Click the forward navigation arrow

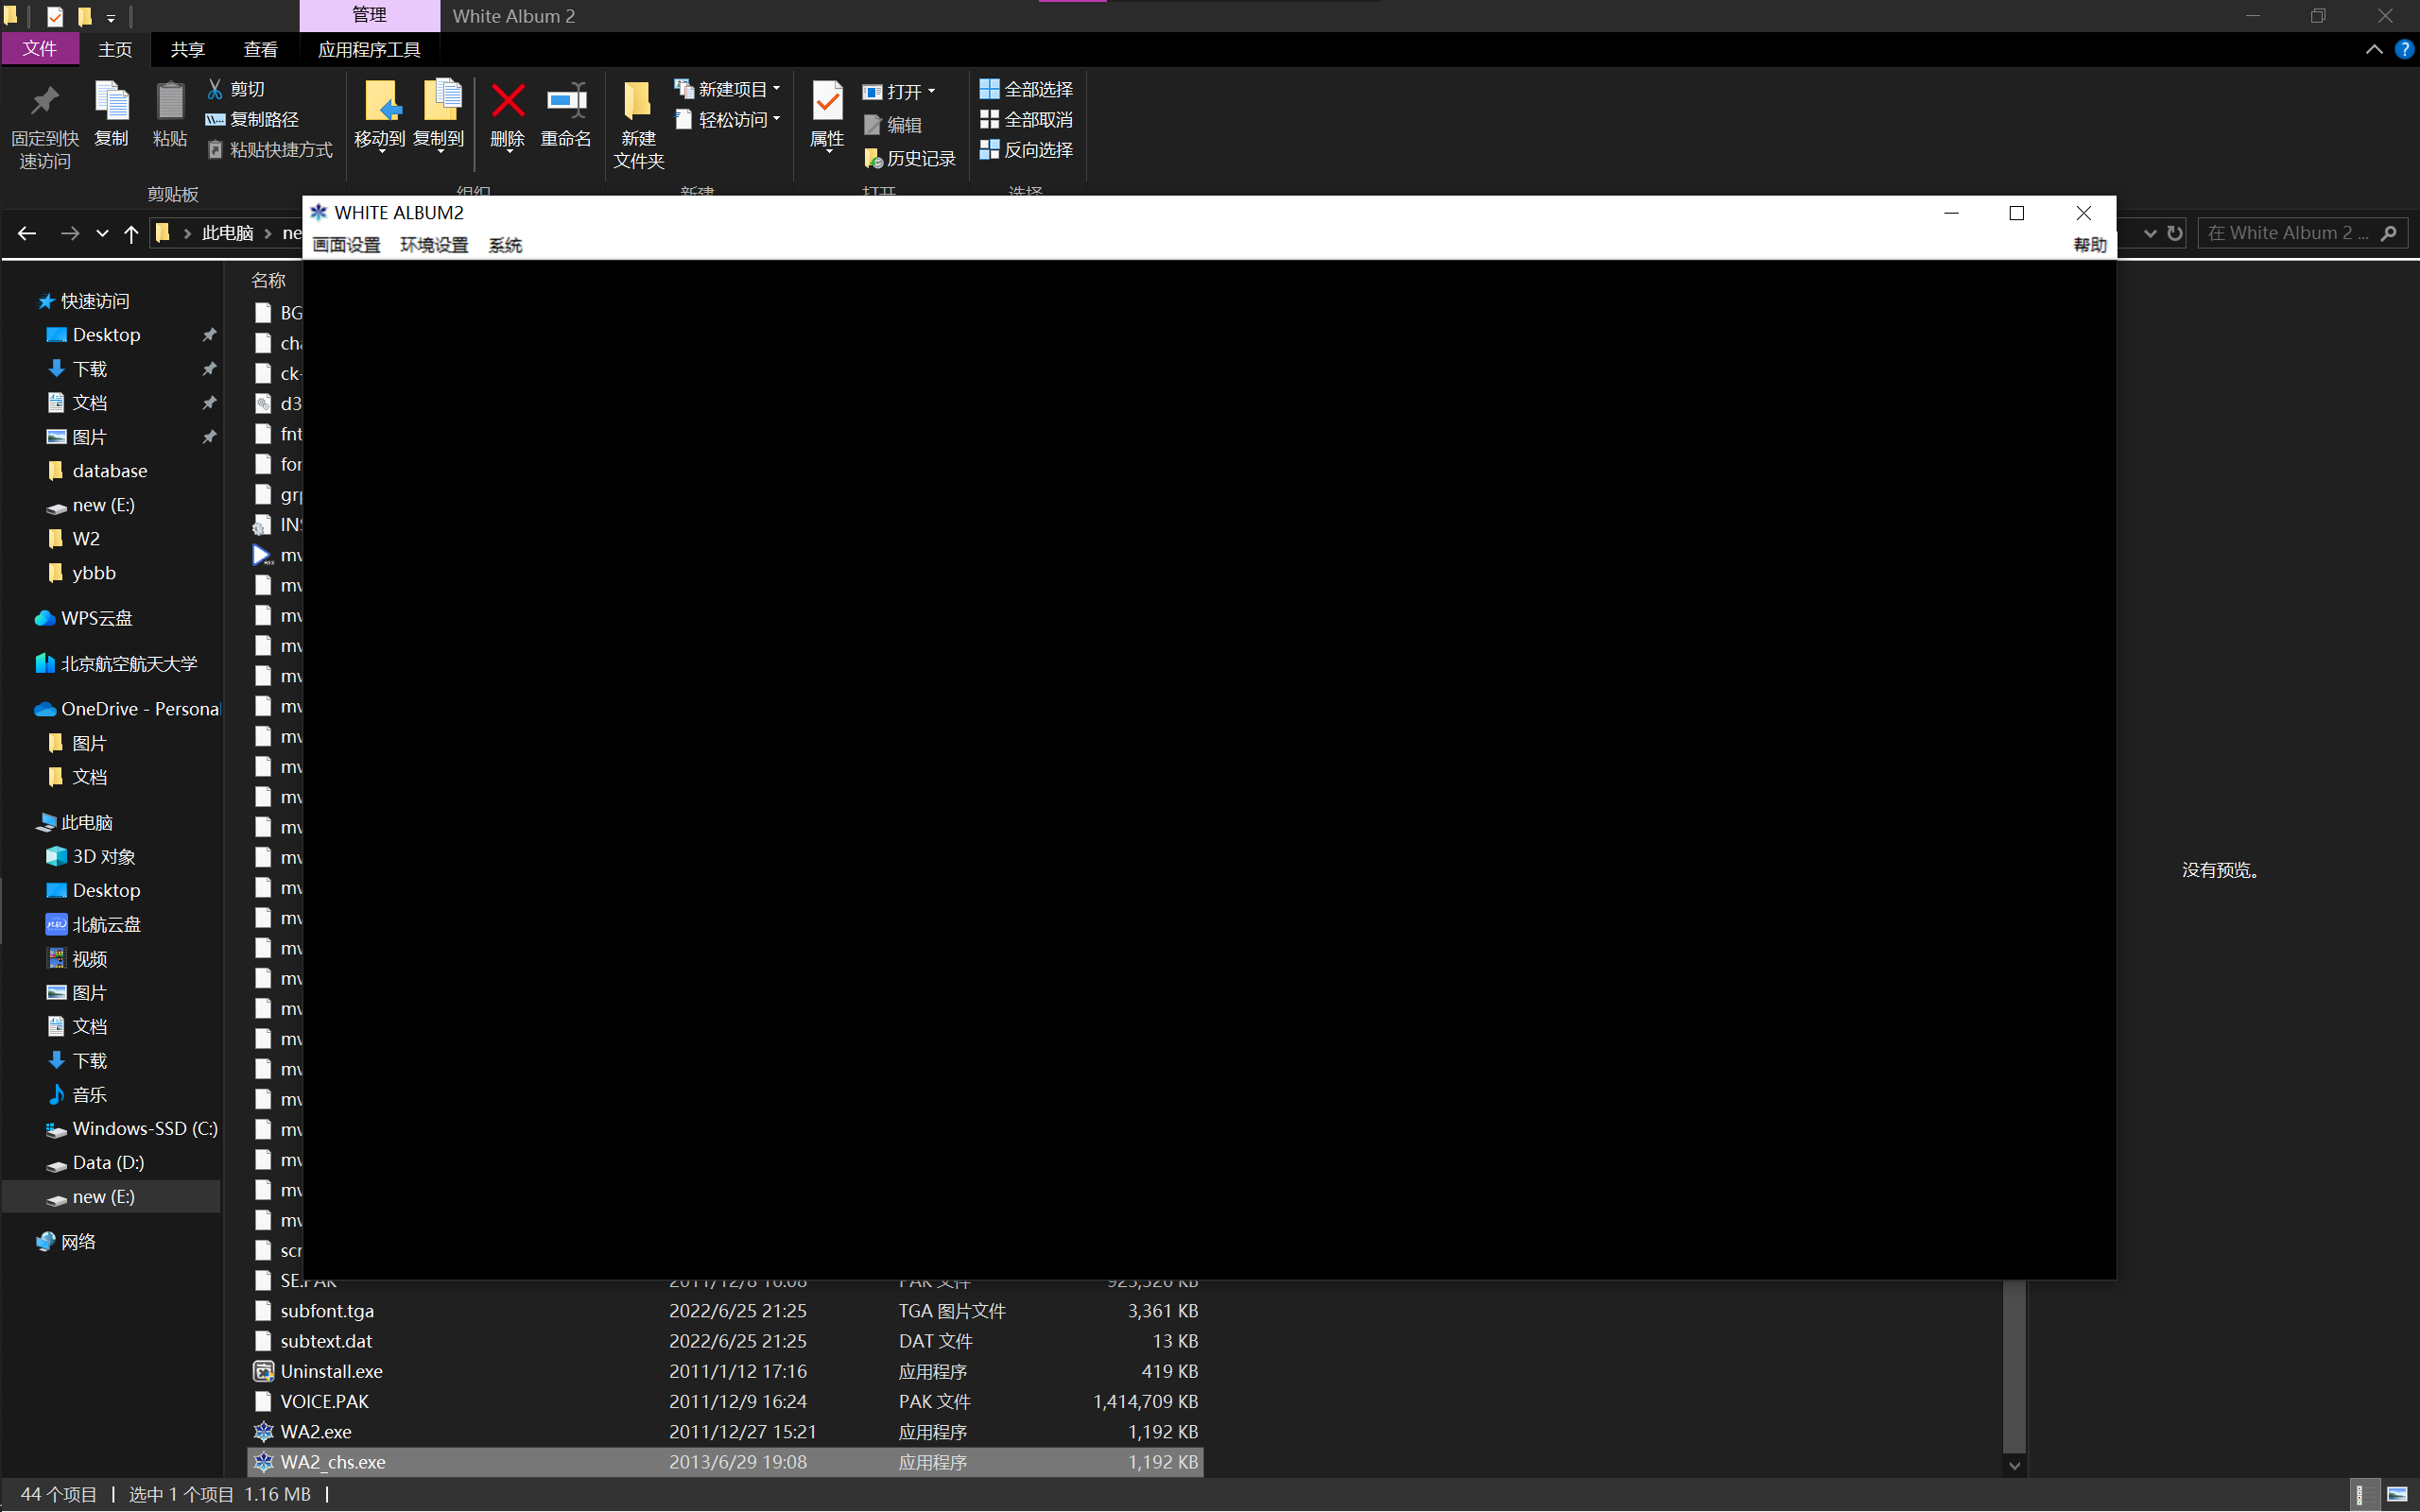coord(69,233)
